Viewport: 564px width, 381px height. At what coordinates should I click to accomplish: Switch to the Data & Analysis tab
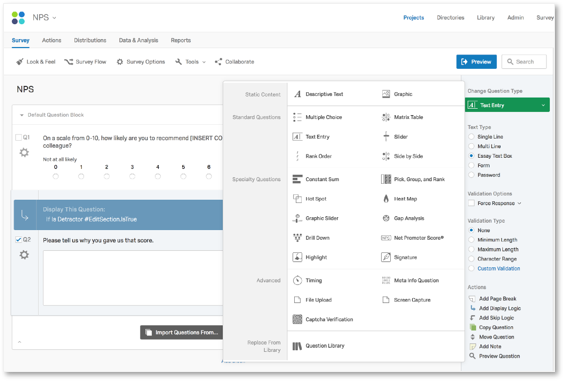138,40
